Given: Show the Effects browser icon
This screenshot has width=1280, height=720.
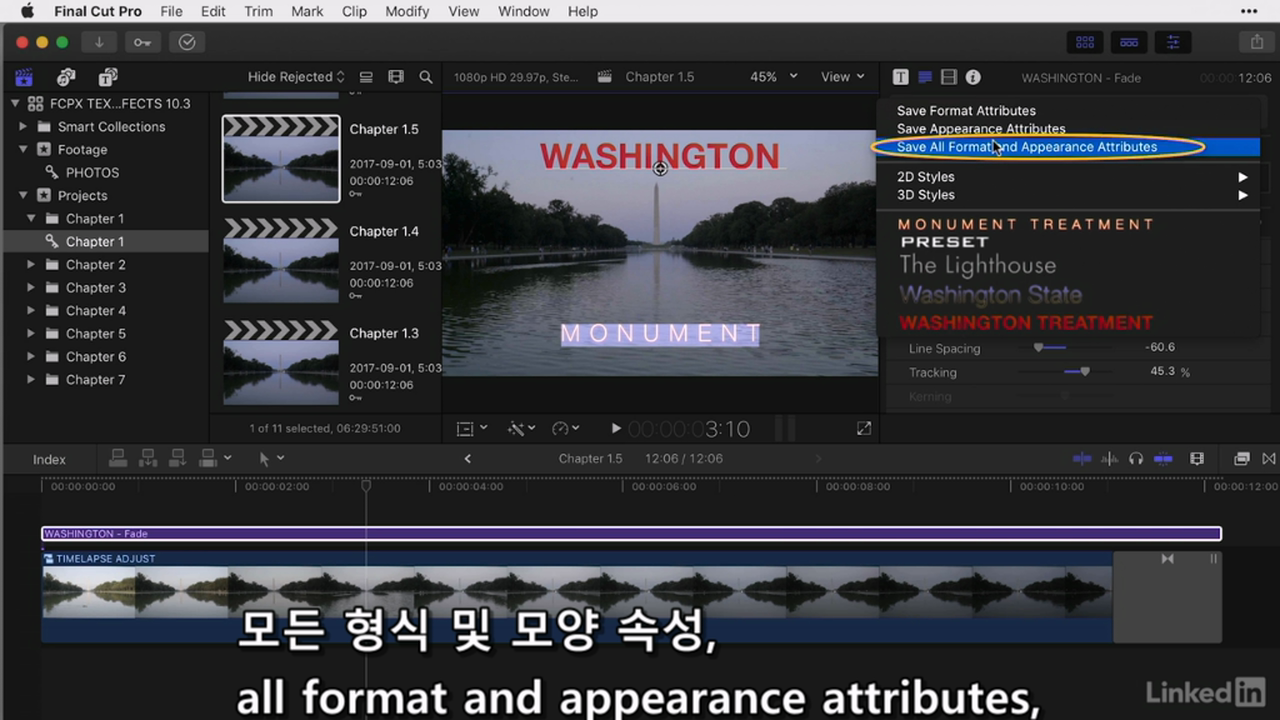Looking at the screenshot, I should (x=1241, y=458).
